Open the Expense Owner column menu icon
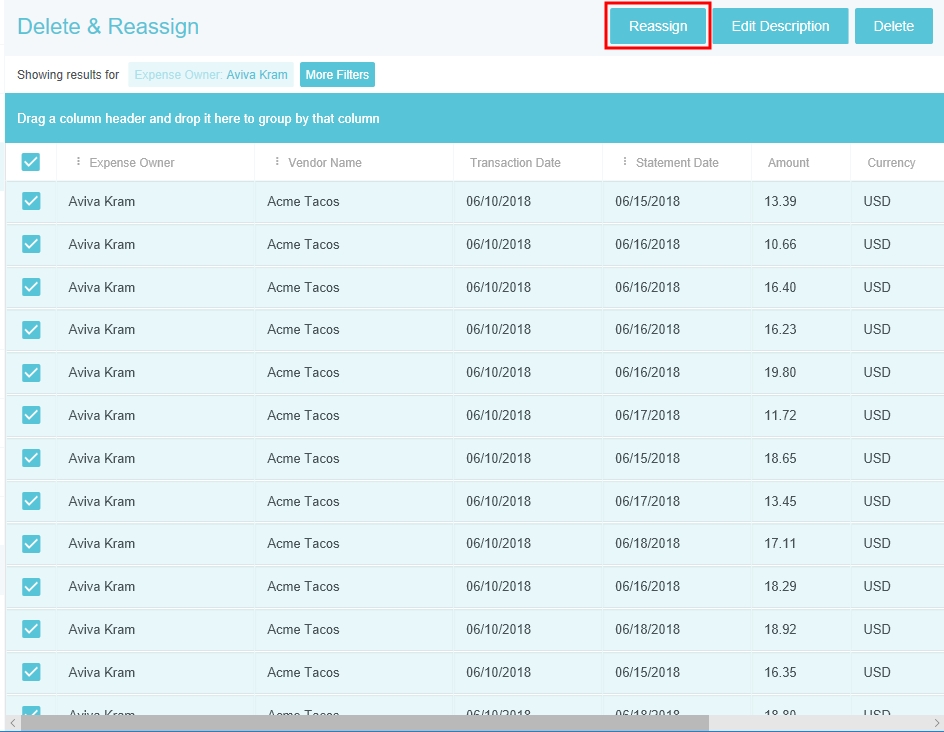Image resolution: width=944 pixels, height=732 pixels. point(79,162)
